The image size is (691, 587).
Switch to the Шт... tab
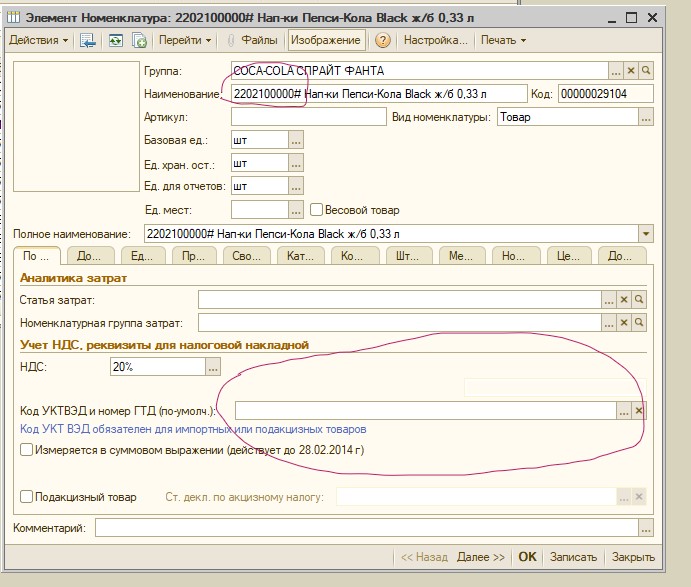point(408,256)
